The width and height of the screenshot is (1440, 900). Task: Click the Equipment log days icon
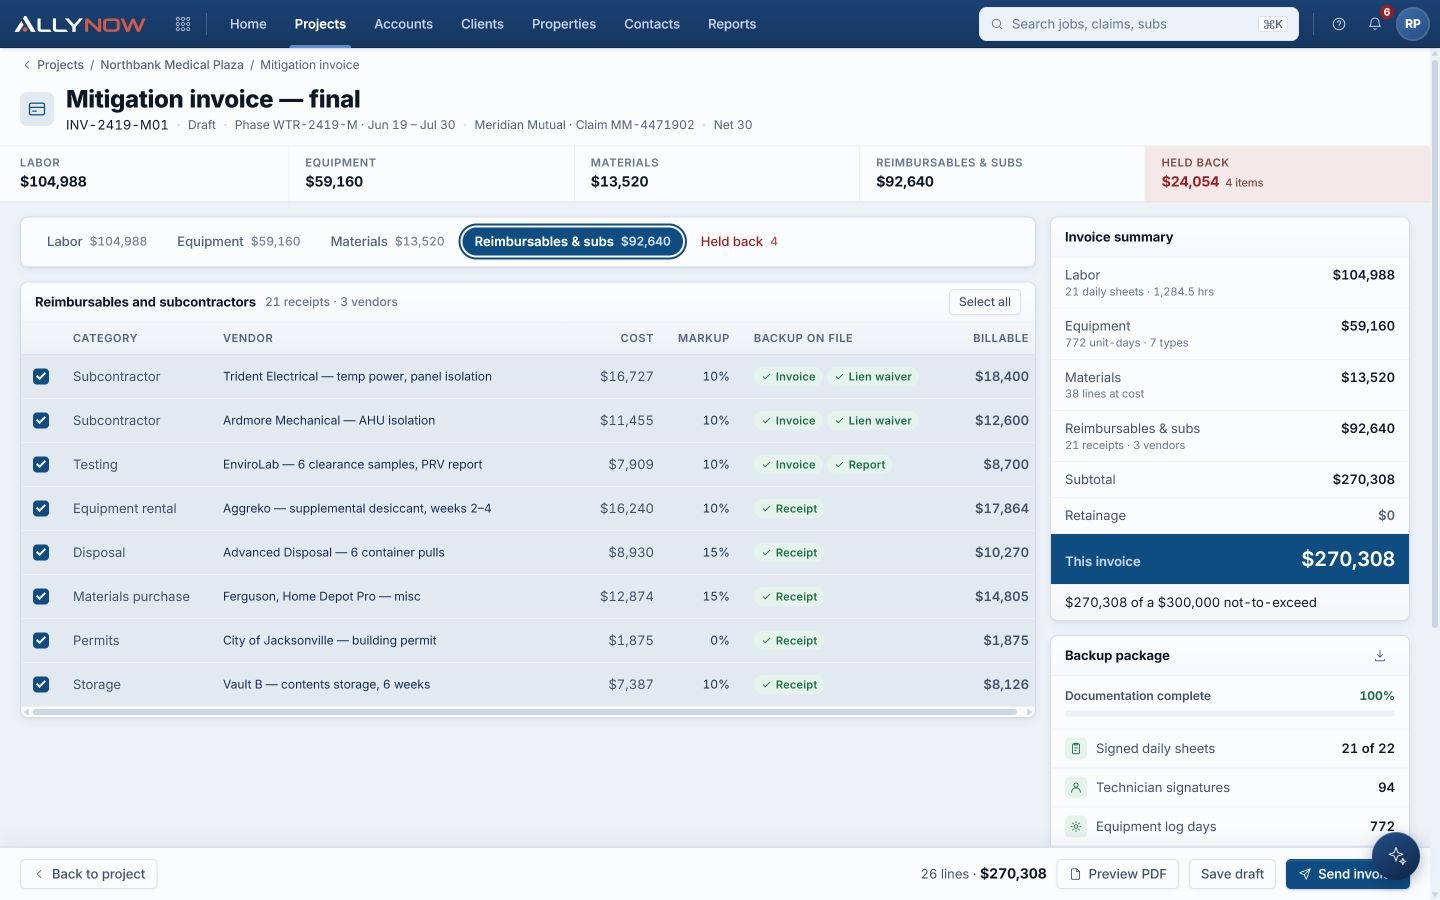click(1076, 826)
